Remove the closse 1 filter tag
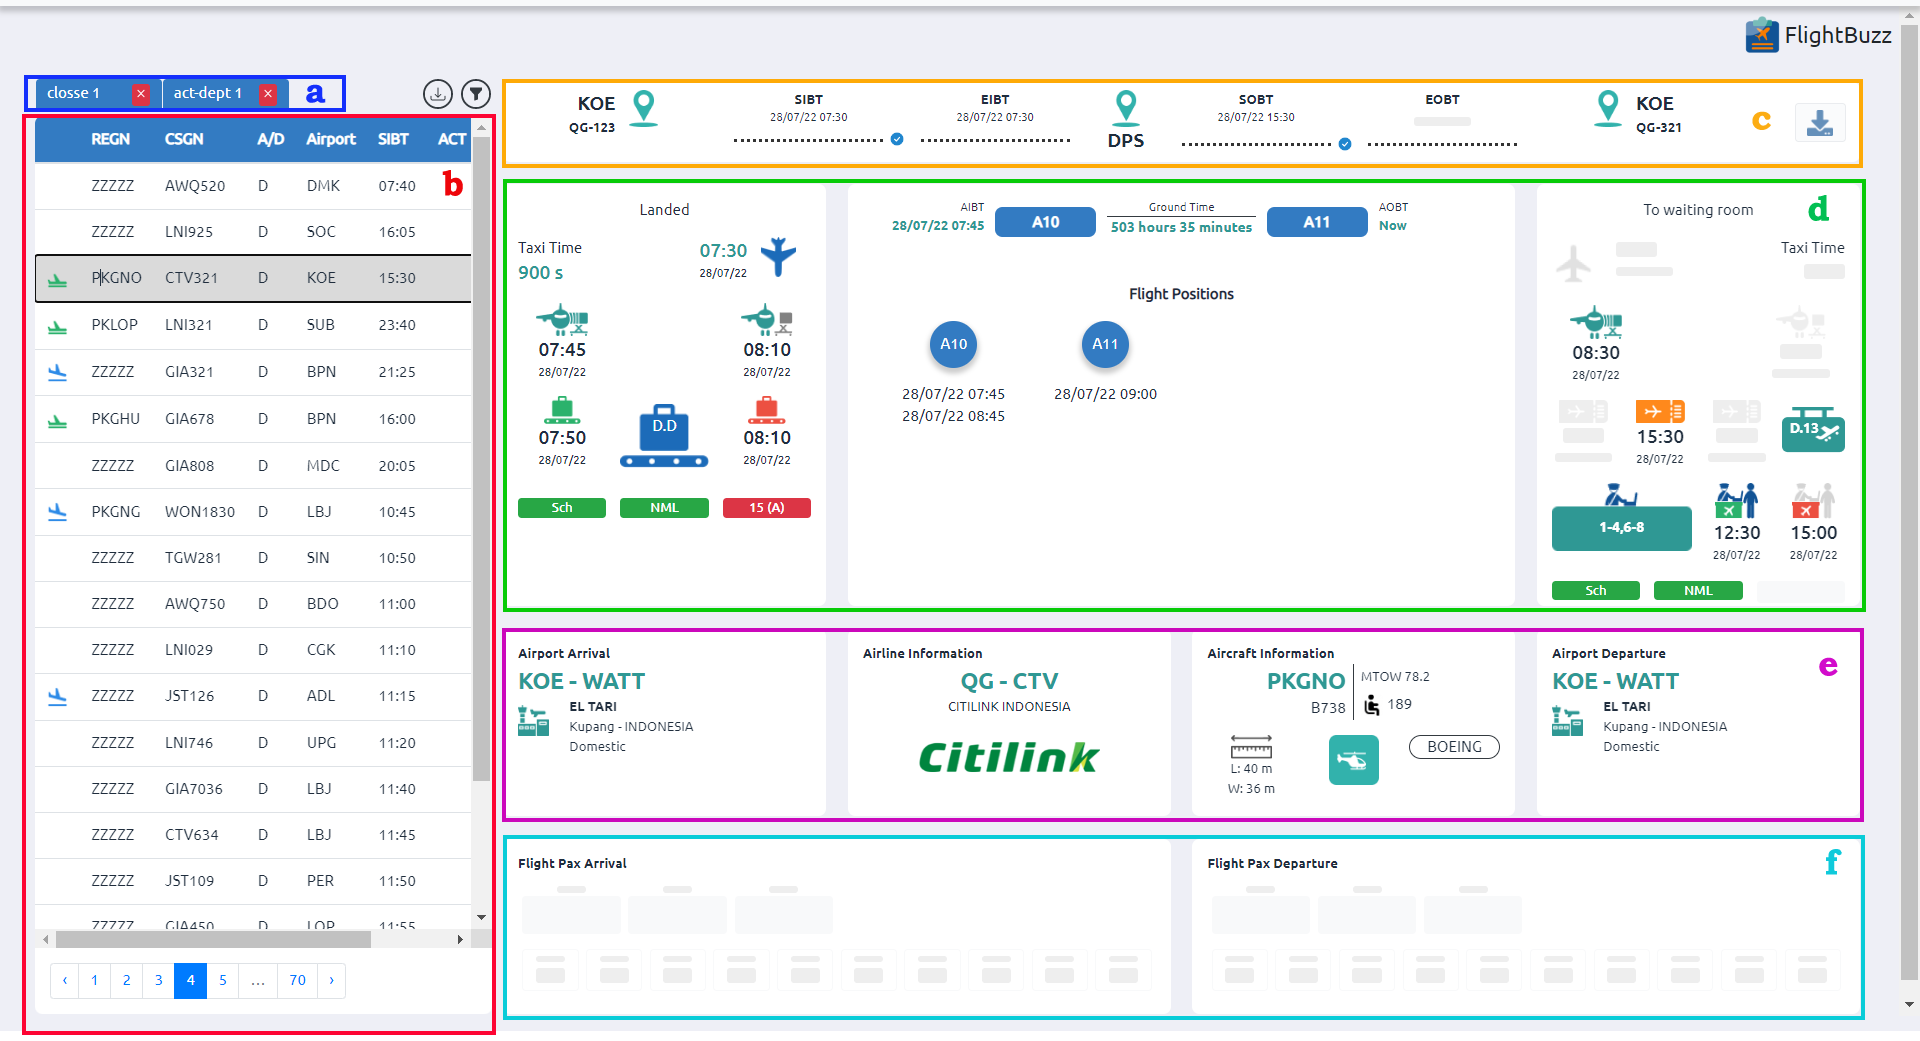 [141, 94]
